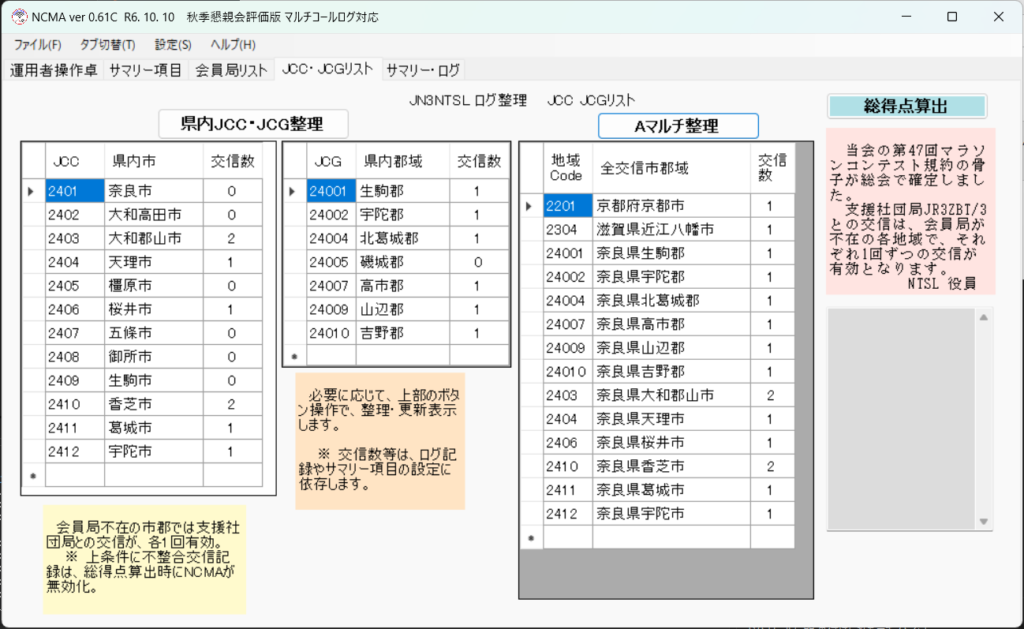Viewport: 1024px width, 629px height.
Task: Switch to the サマリー項目 tab
Action: (x=145, y=70)
